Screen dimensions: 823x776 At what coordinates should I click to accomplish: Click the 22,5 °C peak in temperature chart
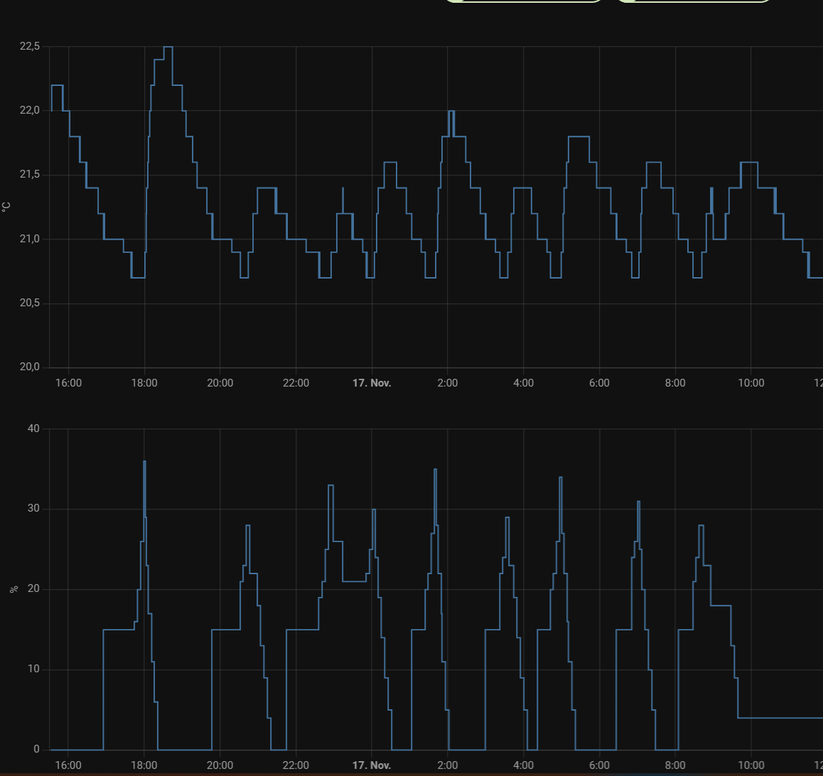coord(168,48)
